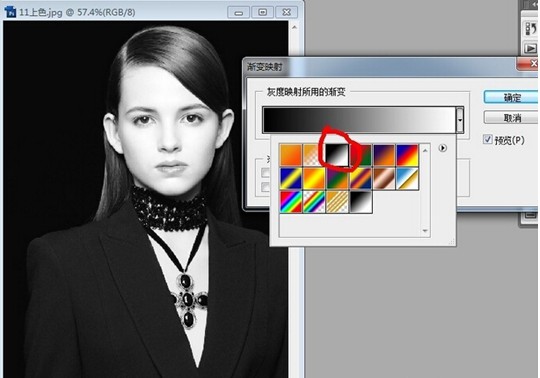The image size is (540, 378).
Task: Choose the rainbow spectrum gradient preset
Action: tap(291, 202)
